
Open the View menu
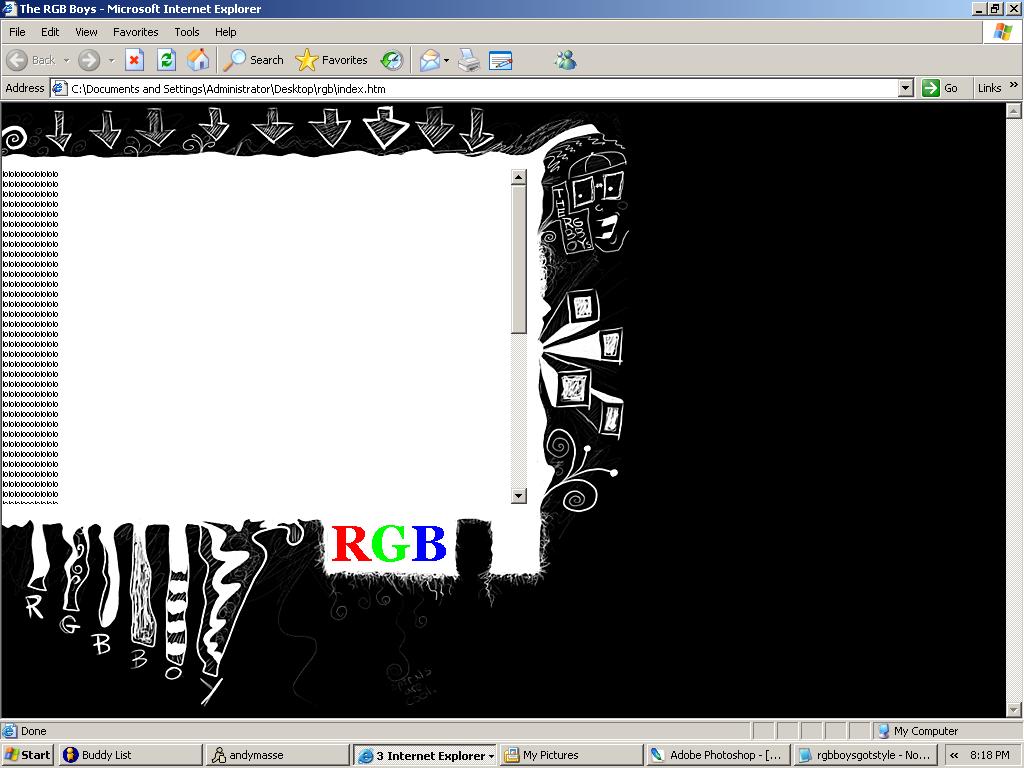tap(86, 32)
